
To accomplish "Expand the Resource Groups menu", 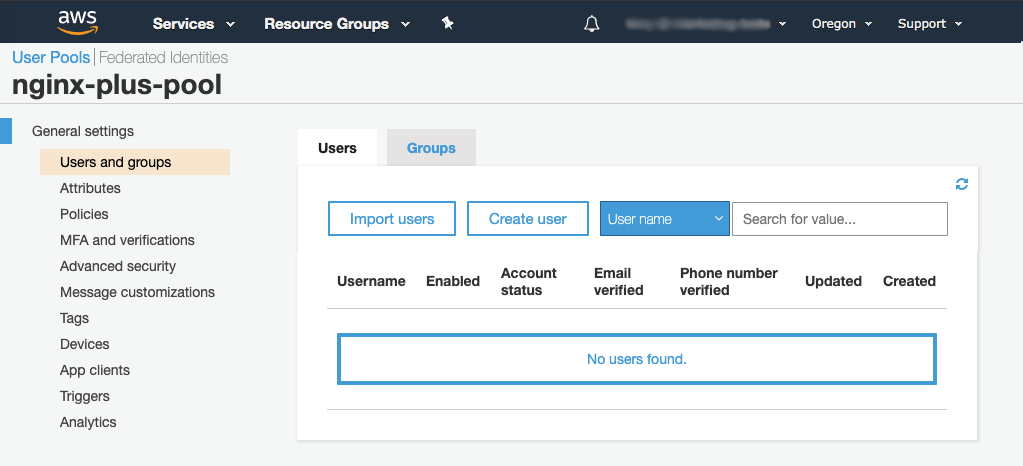I will (337, 24).
